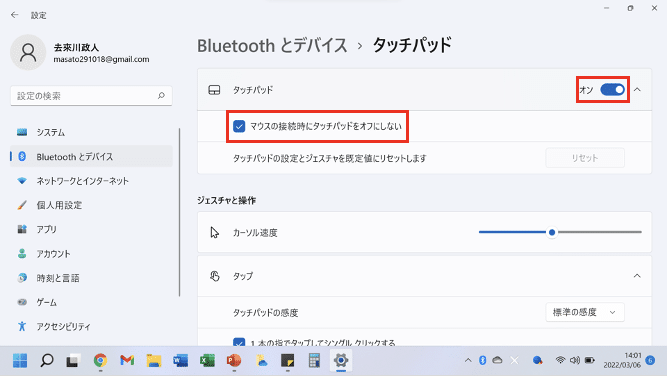Open notification badge on taskbar

[x=650, y=360]
